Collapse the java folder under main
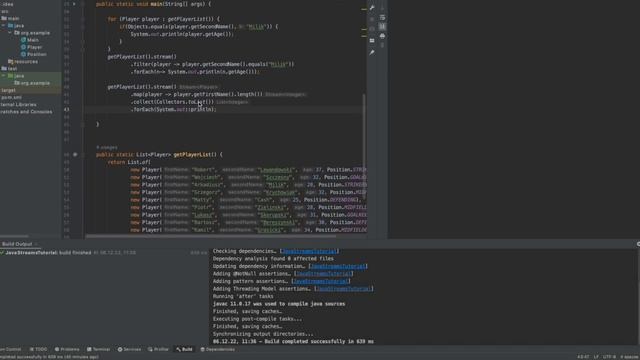The width and height of the screenshot is (640, 360). point(4,26)
